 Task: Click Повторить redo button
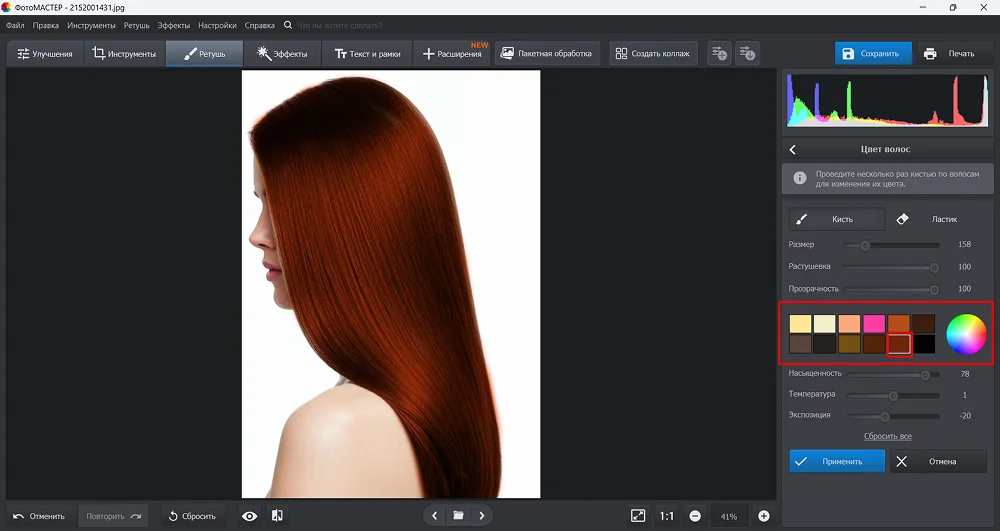pos(113,516)
